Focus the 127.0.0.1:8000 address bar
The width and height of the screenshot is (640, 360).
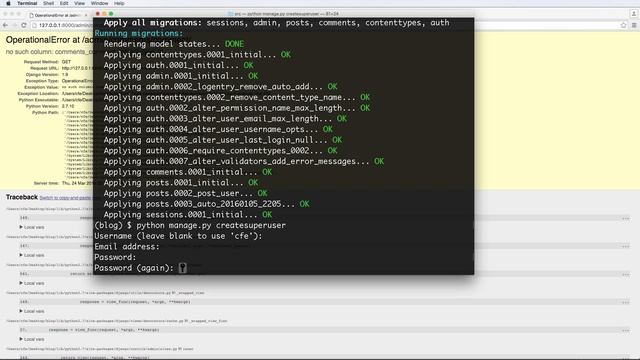coord(62,25)
